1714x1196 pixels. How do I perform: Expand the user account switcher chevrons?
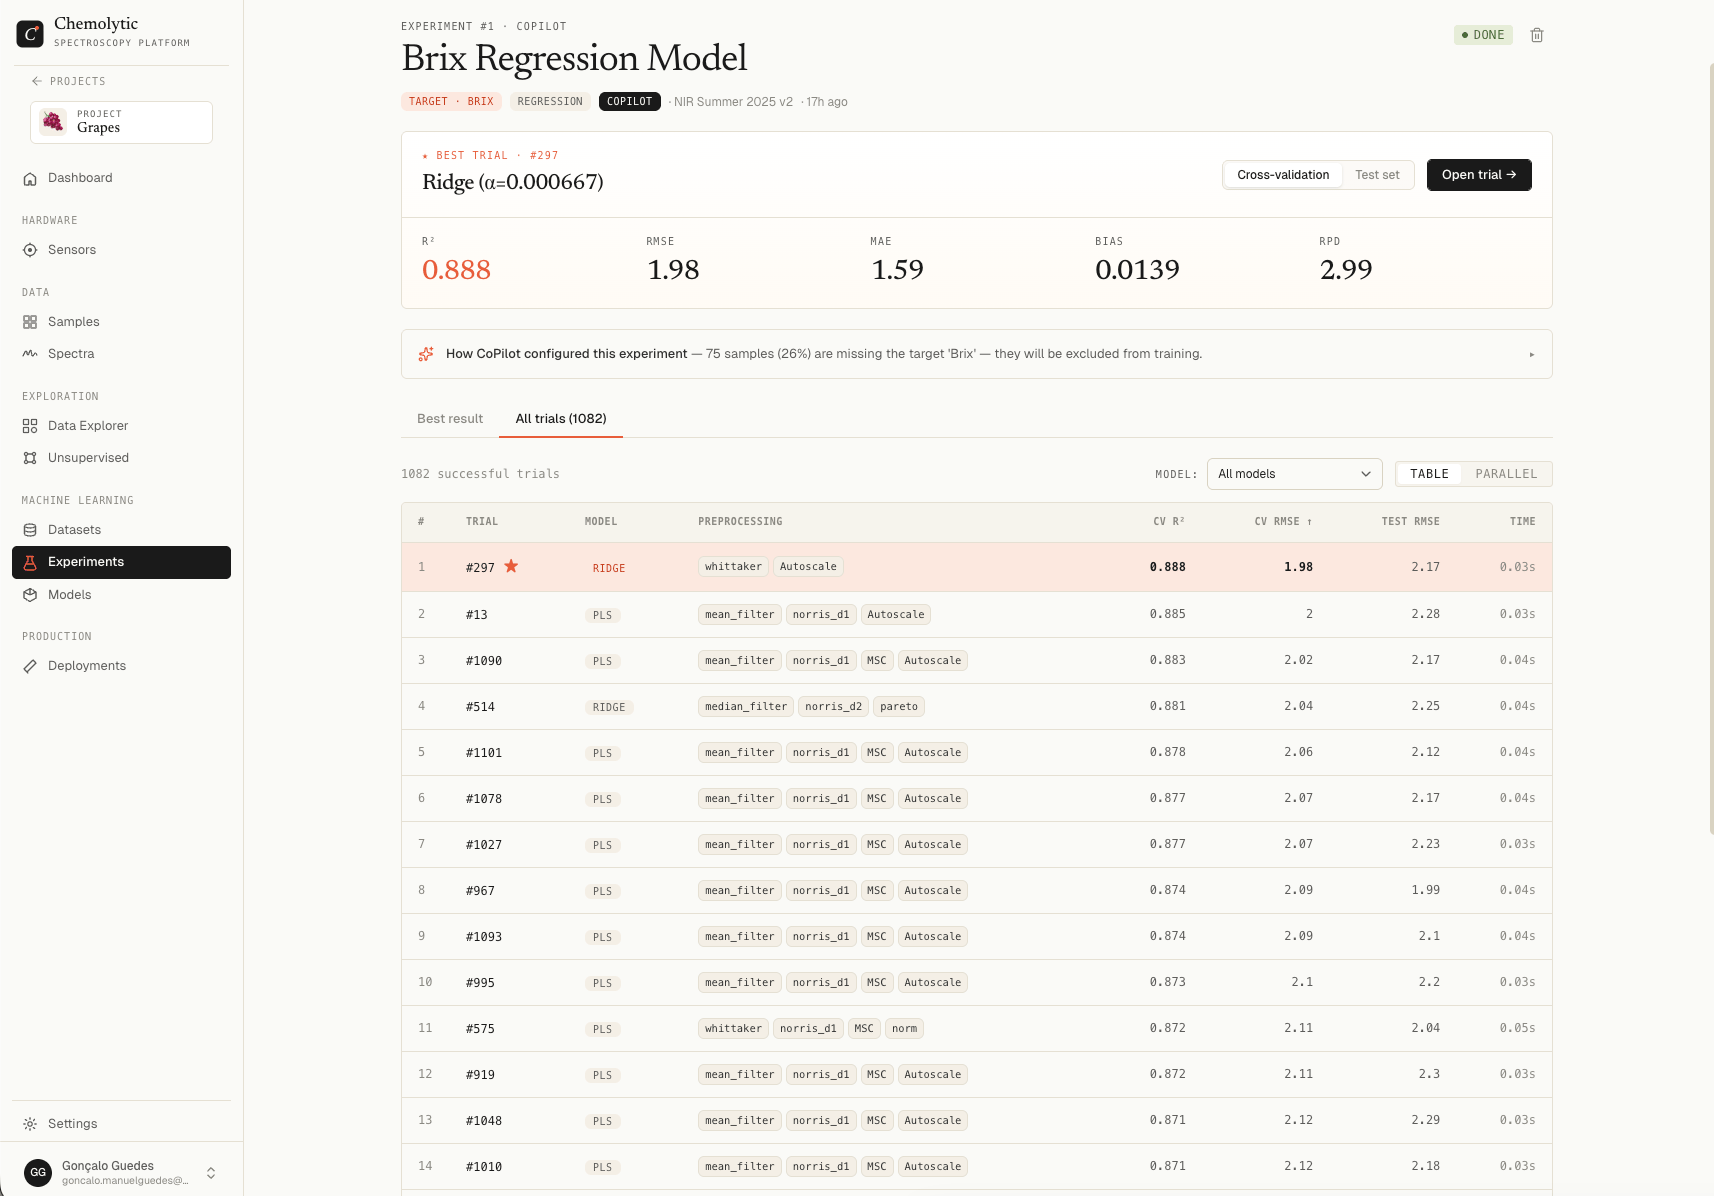pyautogui.click(x=211, y=1173)
